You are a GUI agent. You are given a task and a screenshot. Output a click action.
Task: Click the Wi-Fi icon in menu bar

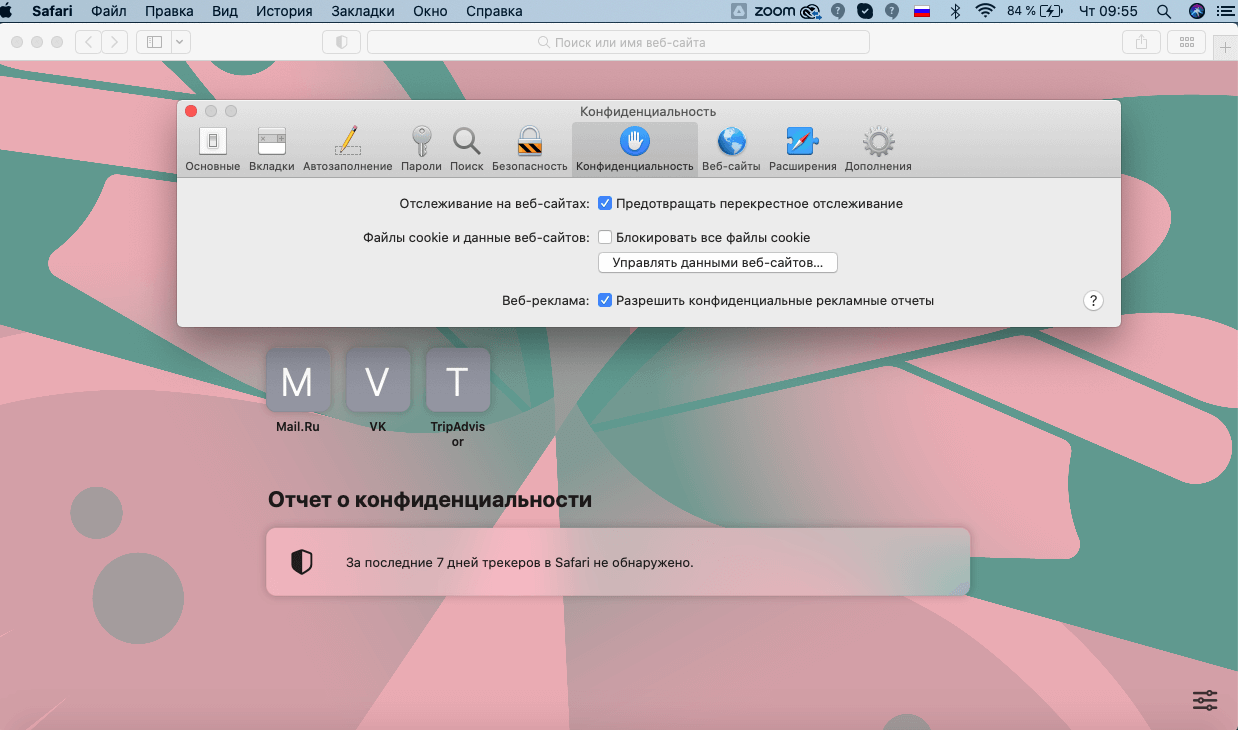point(985,11)
